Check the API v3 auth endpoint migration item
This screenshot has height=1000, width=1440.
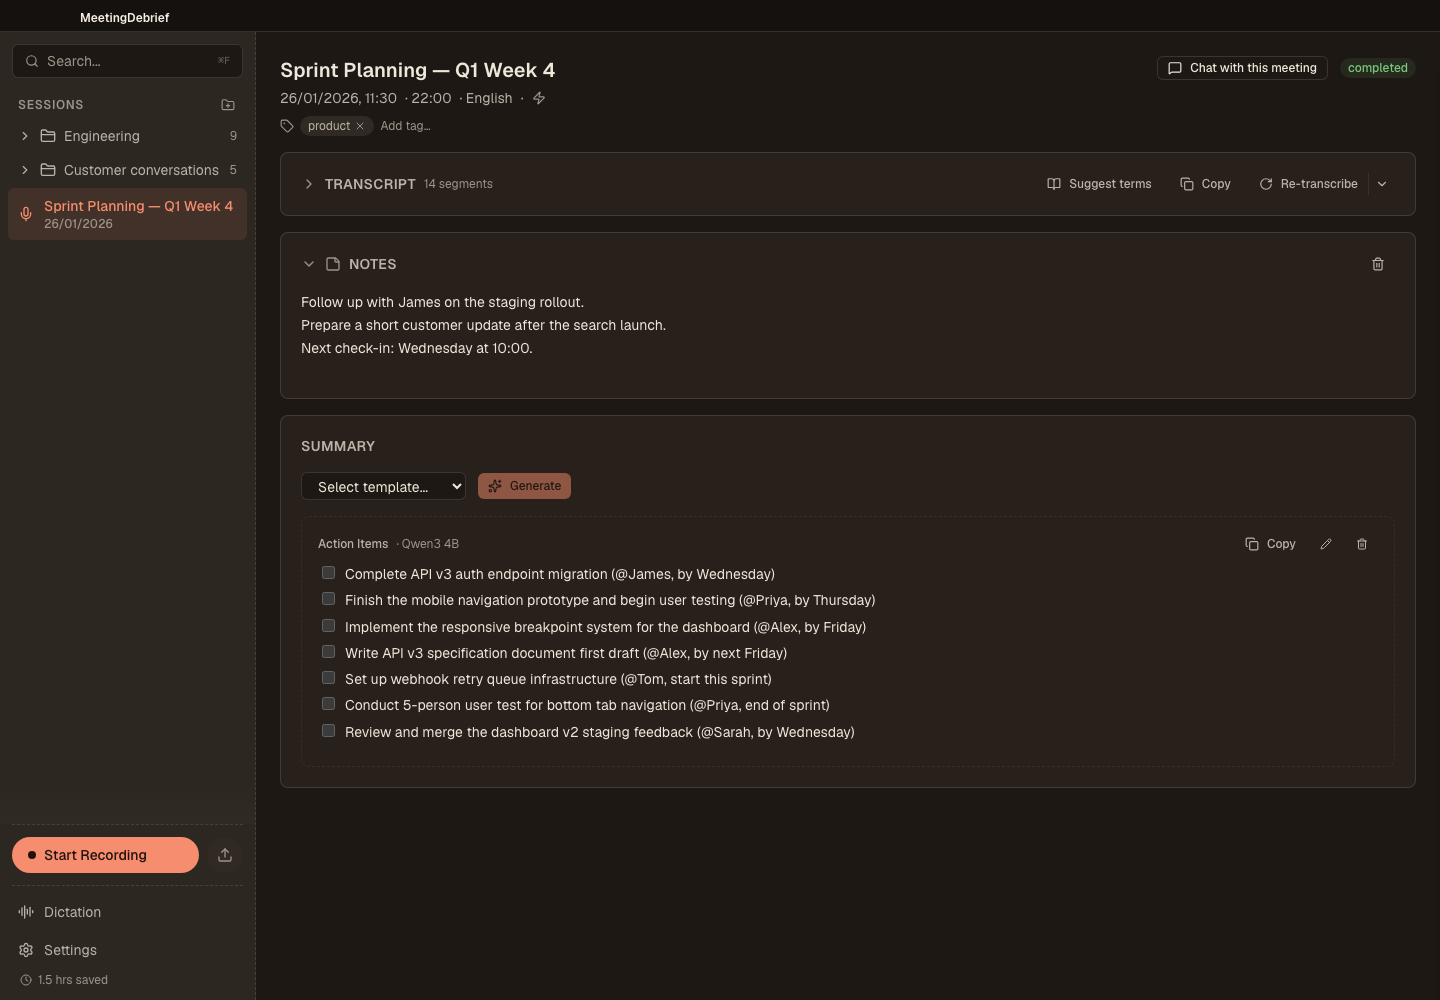pos(328,573)
